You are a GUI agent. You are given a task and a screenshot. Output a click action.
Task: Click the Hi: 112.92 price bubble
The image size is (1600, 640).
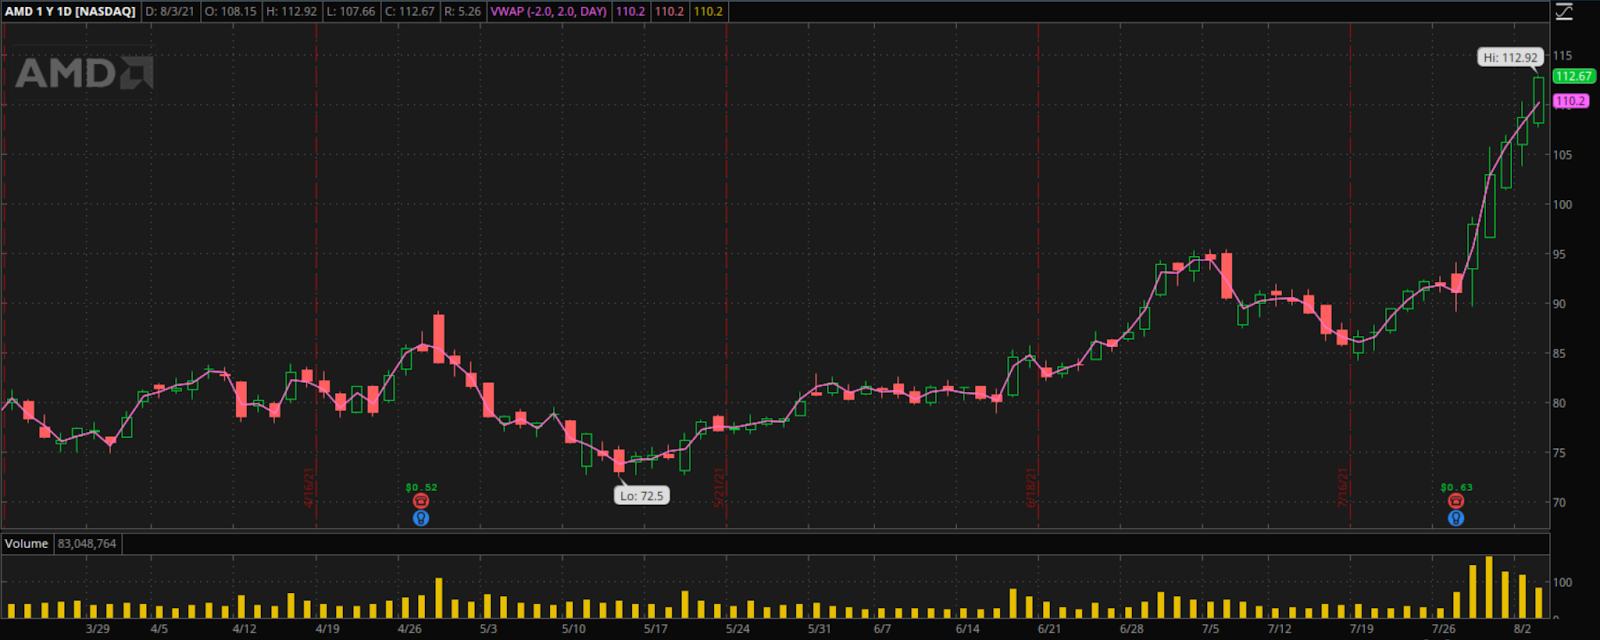tap(1510, 58)
